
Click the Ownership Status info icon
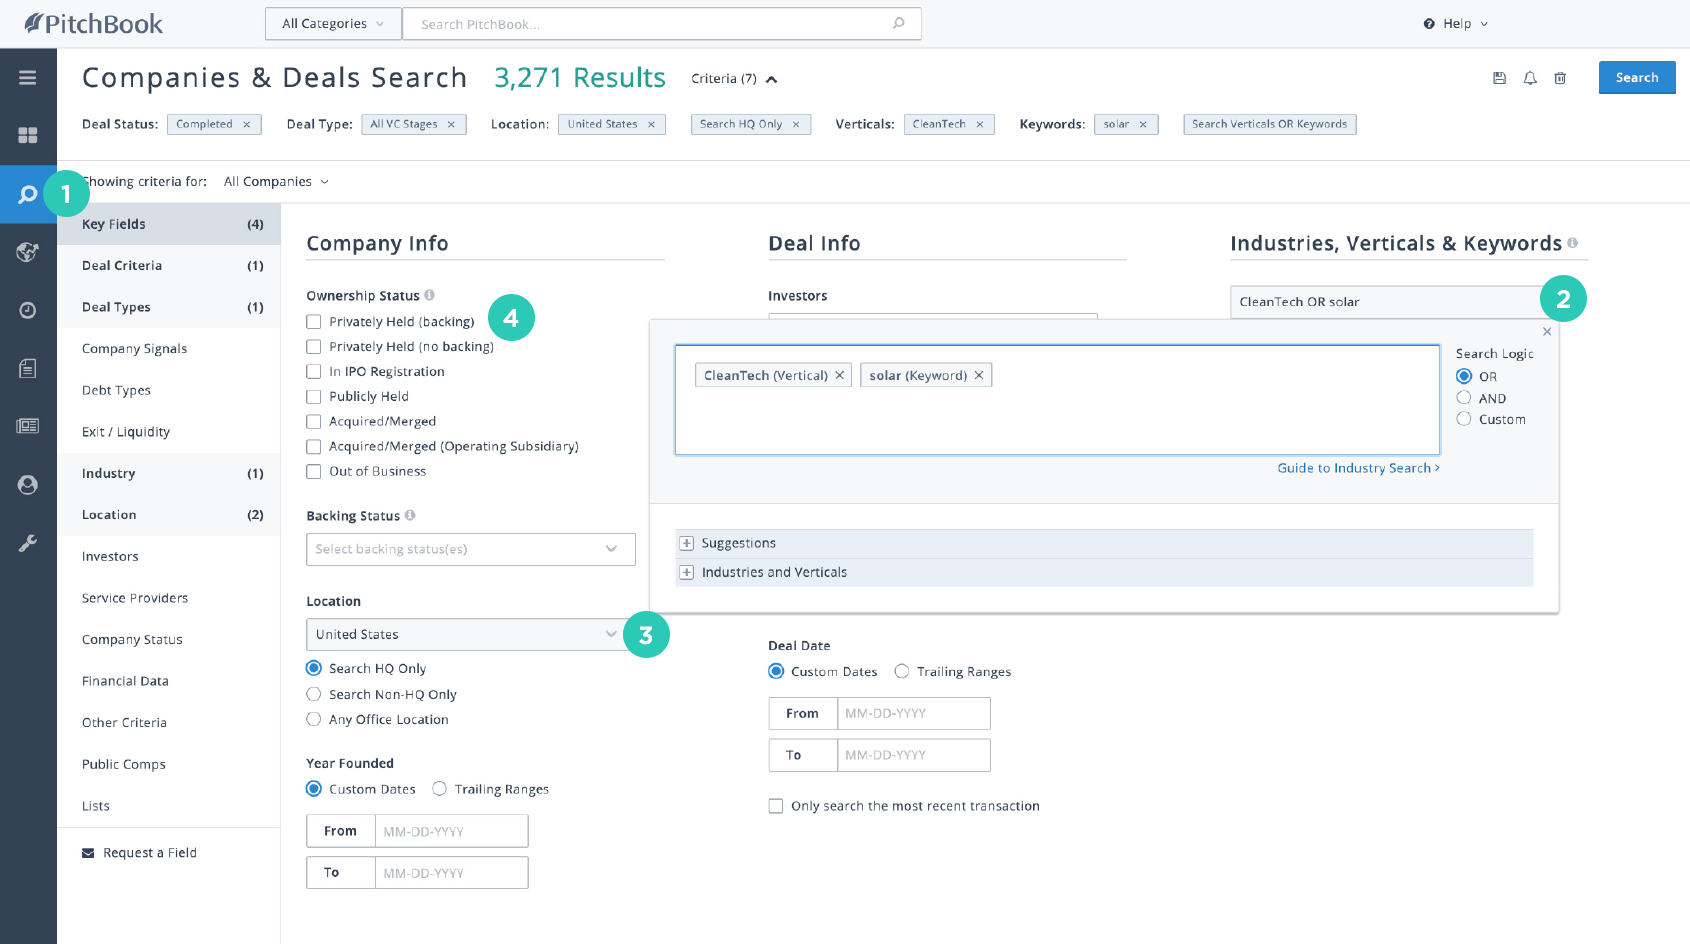pos(429,295)
